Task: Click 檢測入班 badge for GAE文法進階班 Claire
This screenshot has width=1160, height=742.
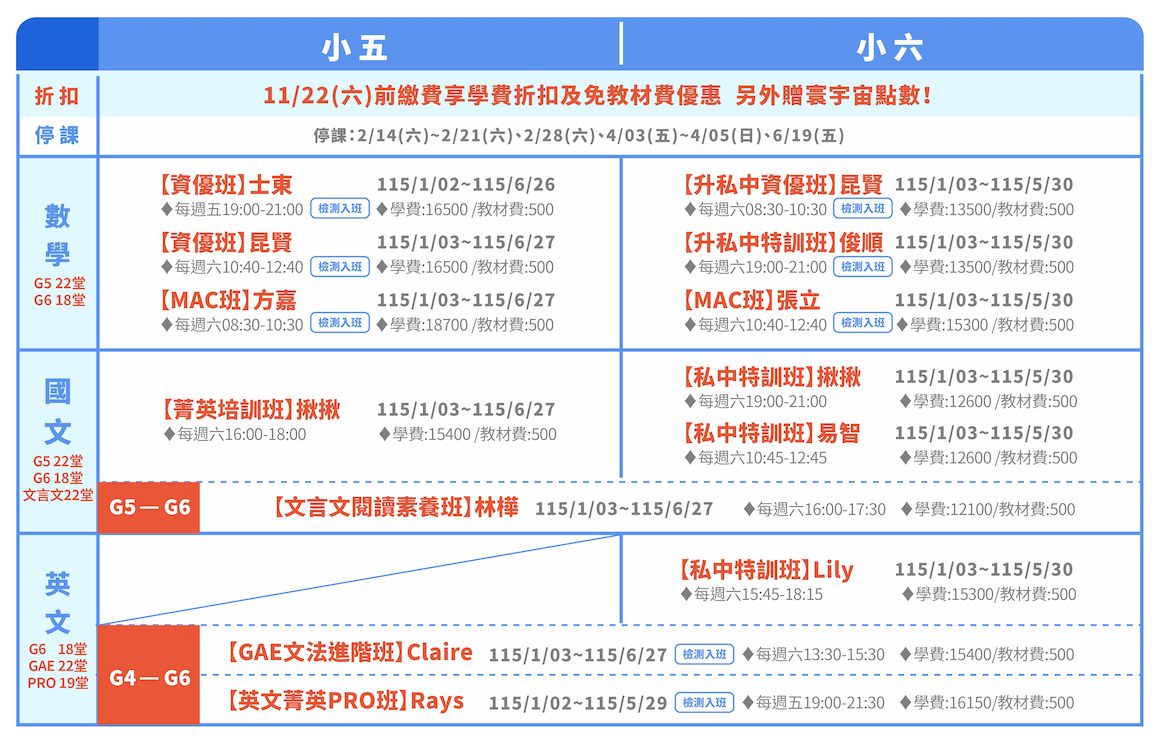Action: [x=704, y=655]
